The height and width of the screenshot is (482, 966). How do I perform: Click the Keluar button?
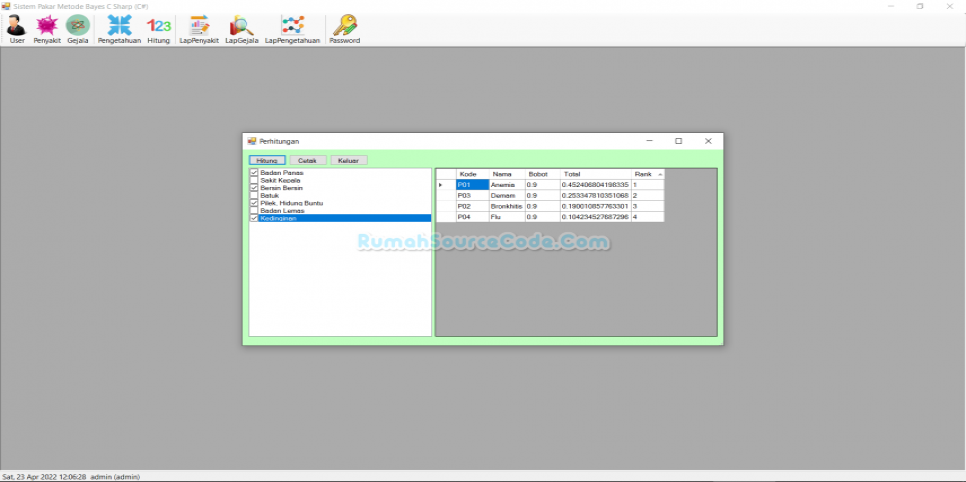click(349, 160)
